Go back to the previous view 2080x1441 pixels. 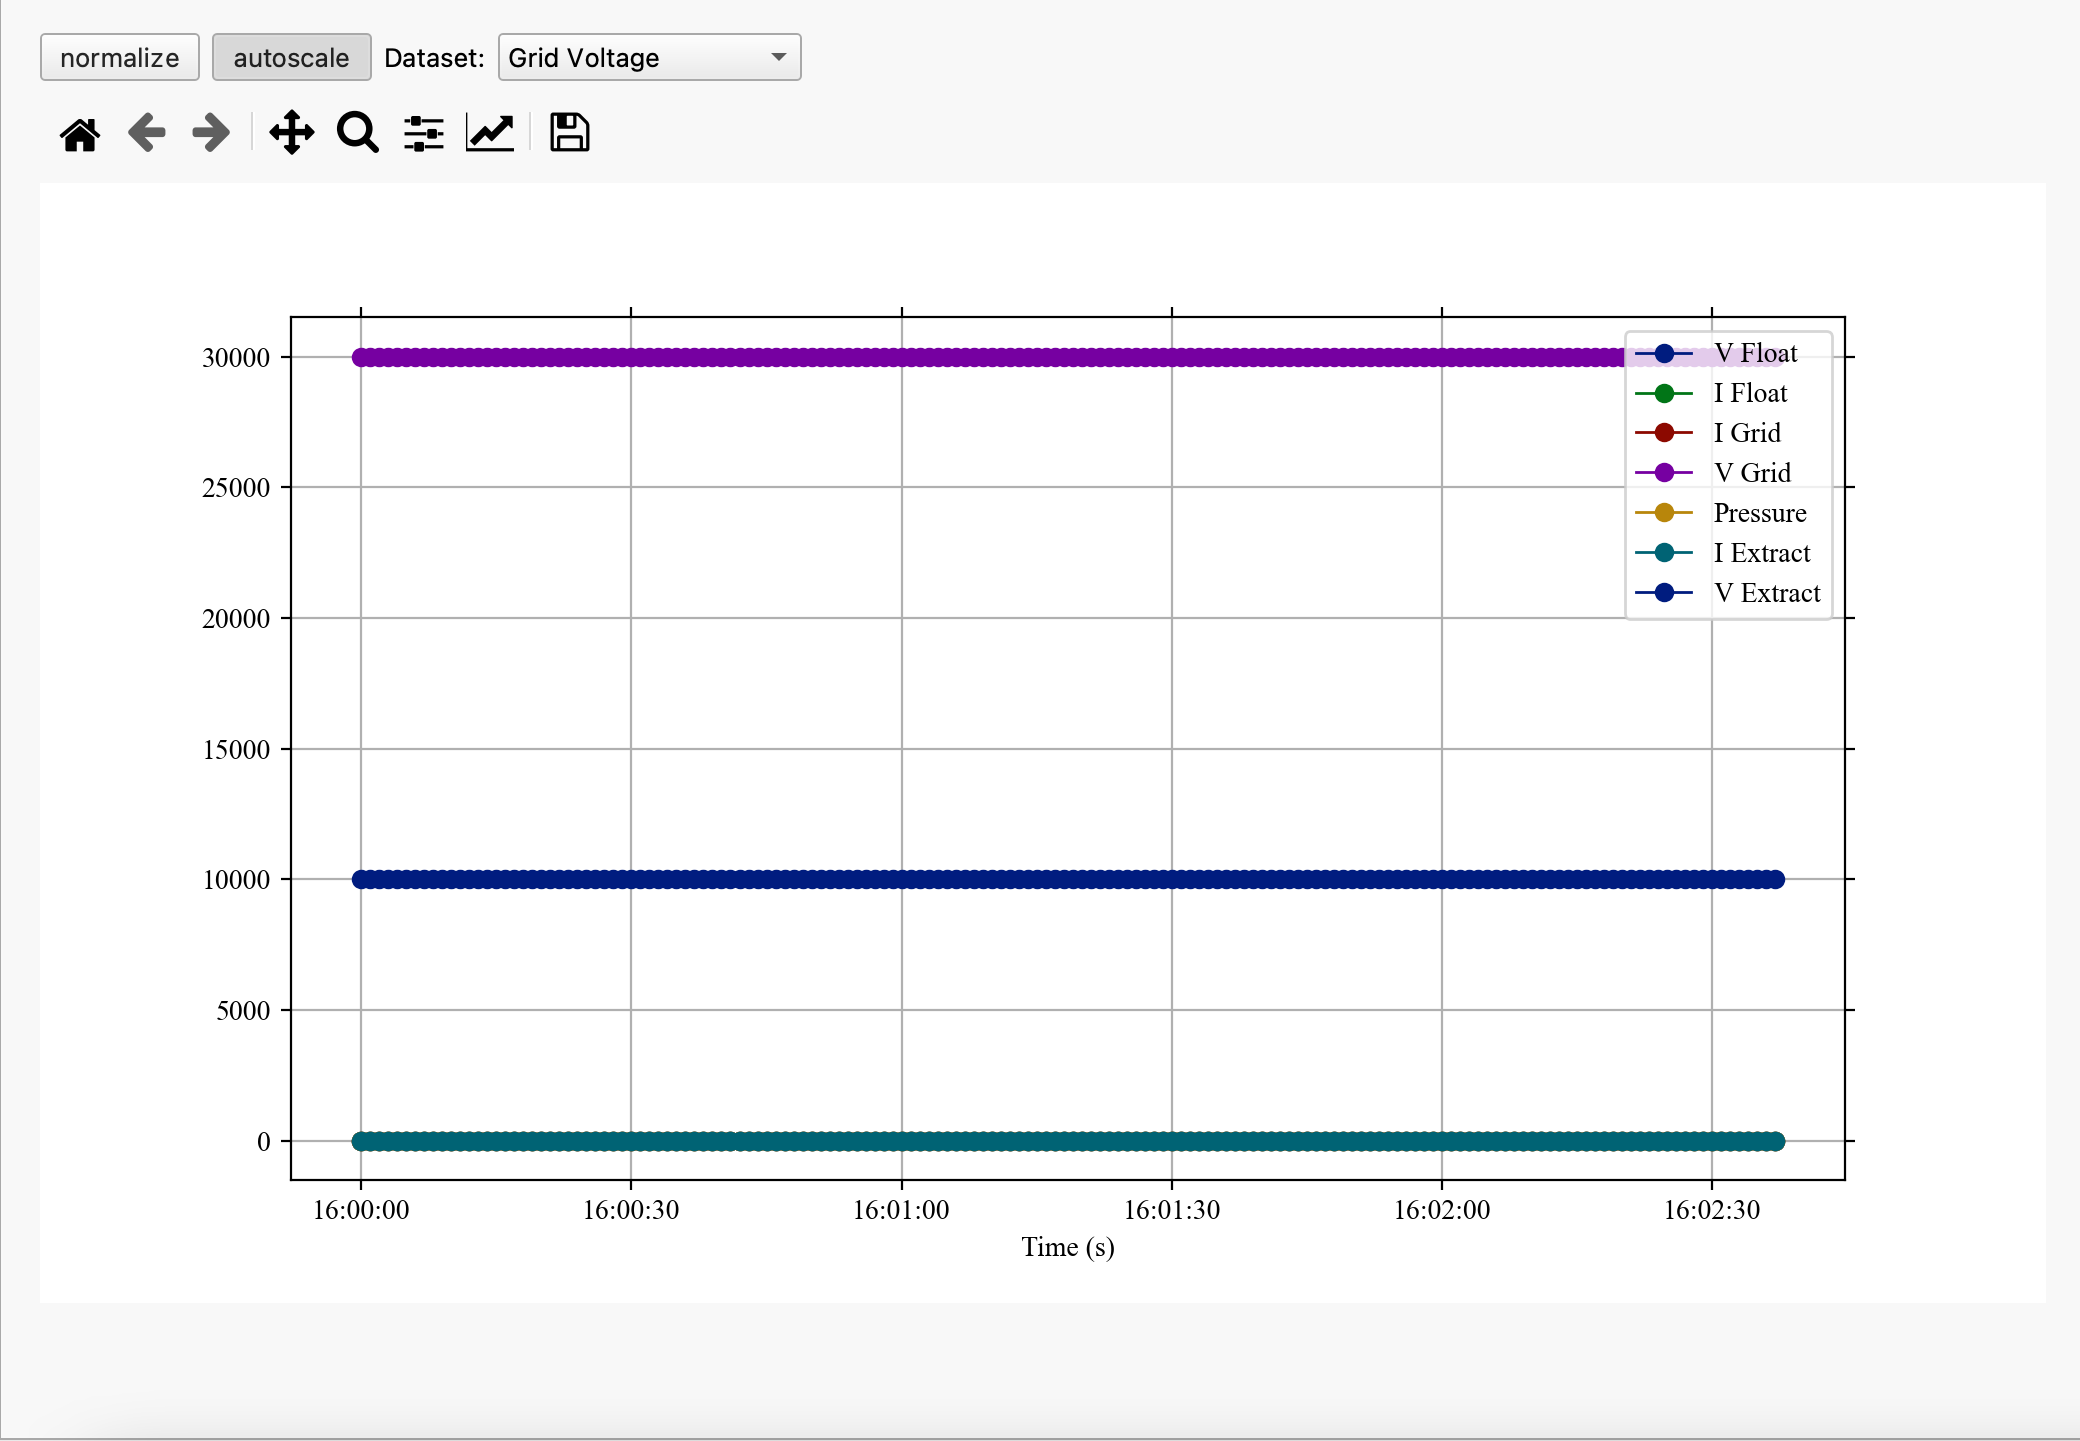click(147, 133)
